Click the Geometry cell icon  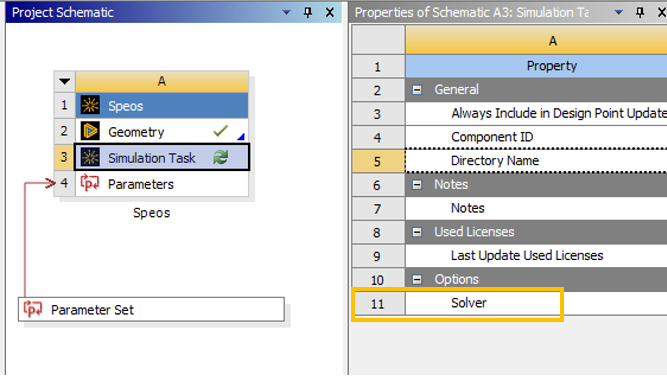90,131
